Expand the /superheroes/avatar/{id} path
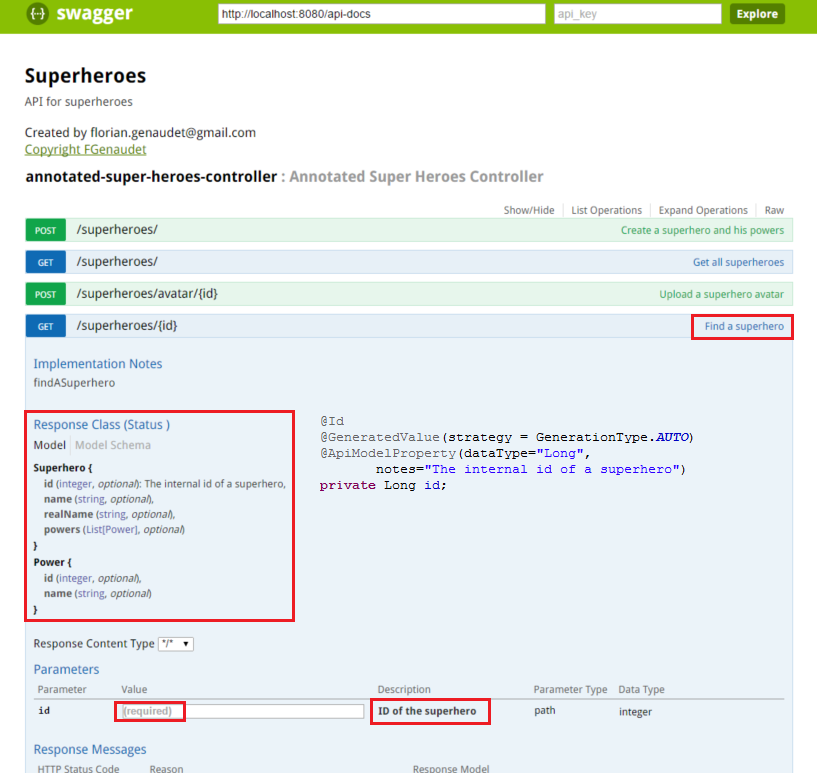Image resolution: width=817 pixels, height=773 pixels. point(147,294)
